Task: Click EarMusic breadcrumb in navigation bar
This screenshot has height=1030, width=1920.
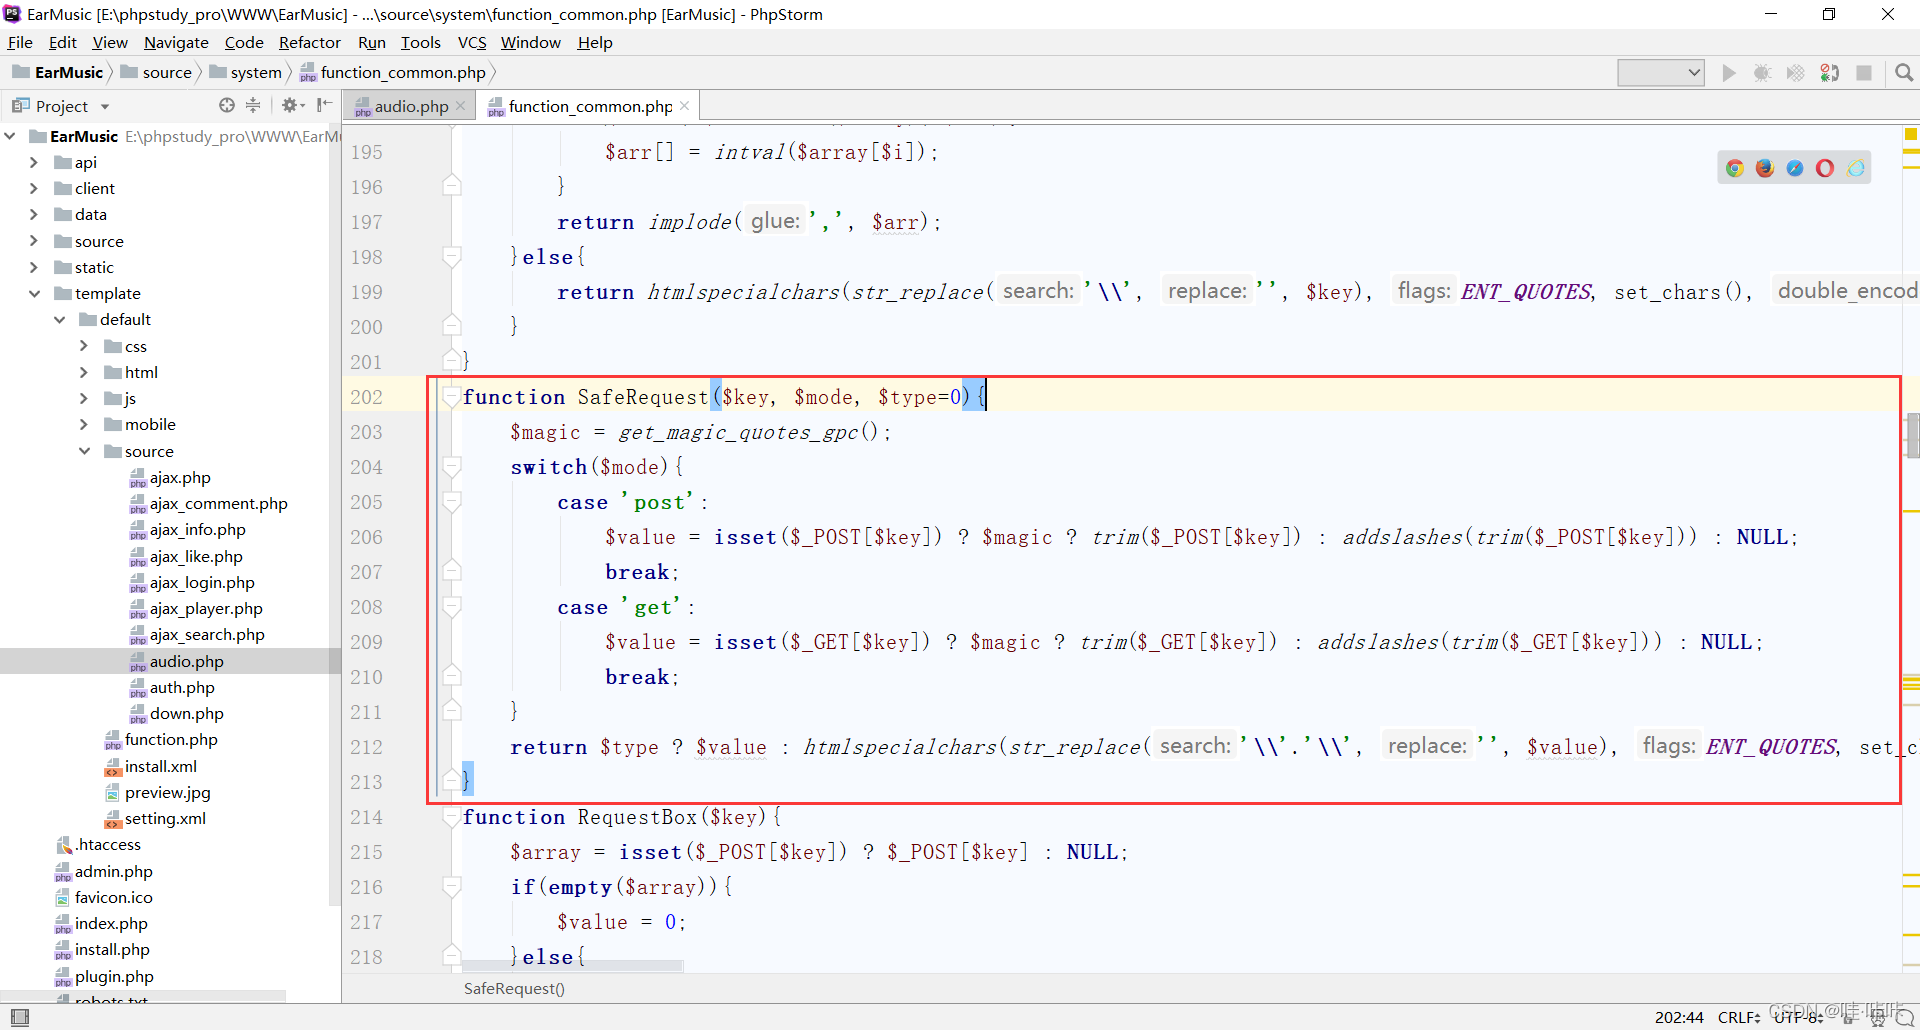Action: tap(58, 72)
